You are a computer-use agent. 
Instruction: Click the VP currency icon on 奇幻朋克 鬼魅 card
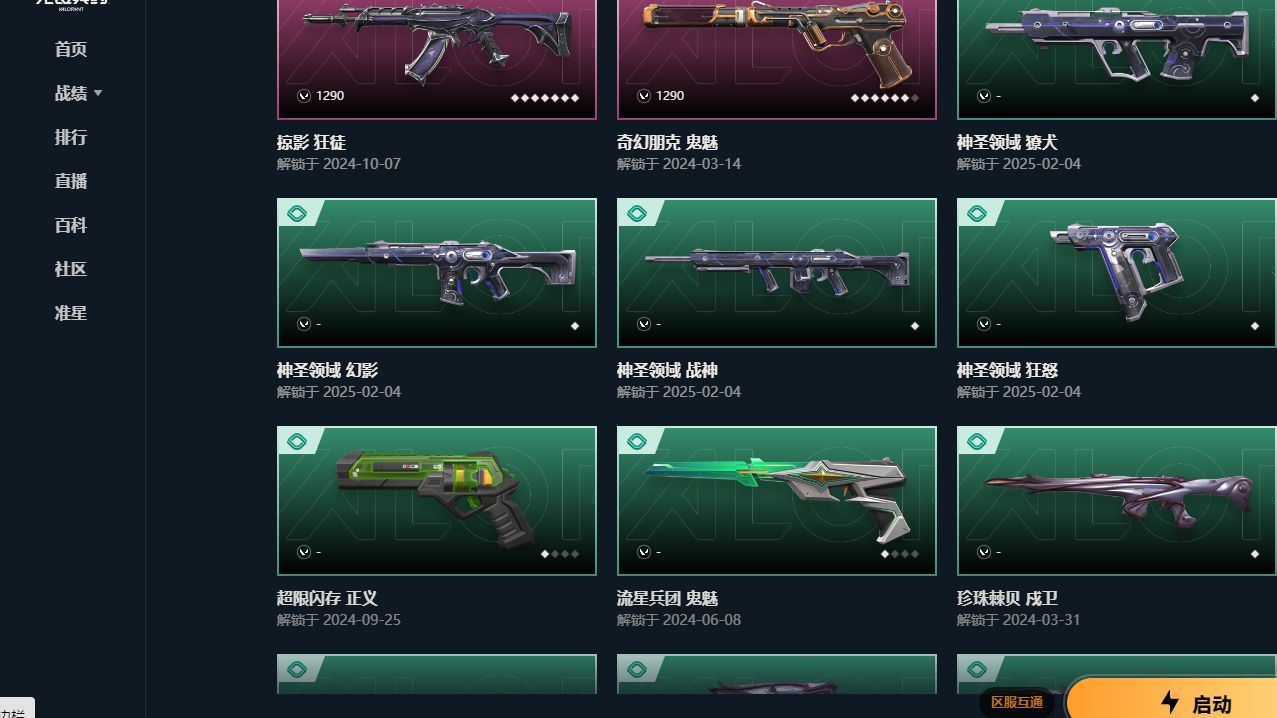(644, 96)
